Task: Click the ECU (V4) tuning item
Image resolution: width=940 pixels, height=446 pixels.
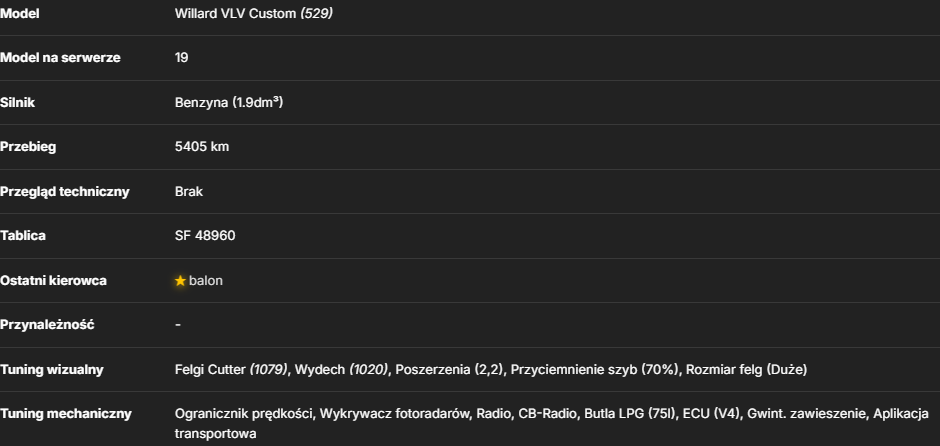Action: click(712, 414)
